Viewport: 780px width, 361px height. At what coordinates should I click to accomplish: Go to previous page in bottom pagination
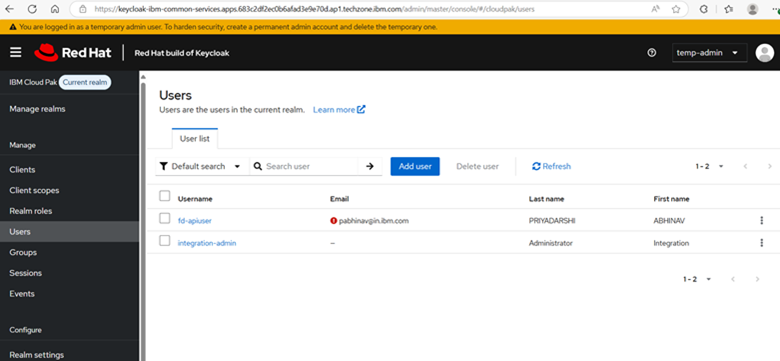pyautogui.click(x=733, y=279)
